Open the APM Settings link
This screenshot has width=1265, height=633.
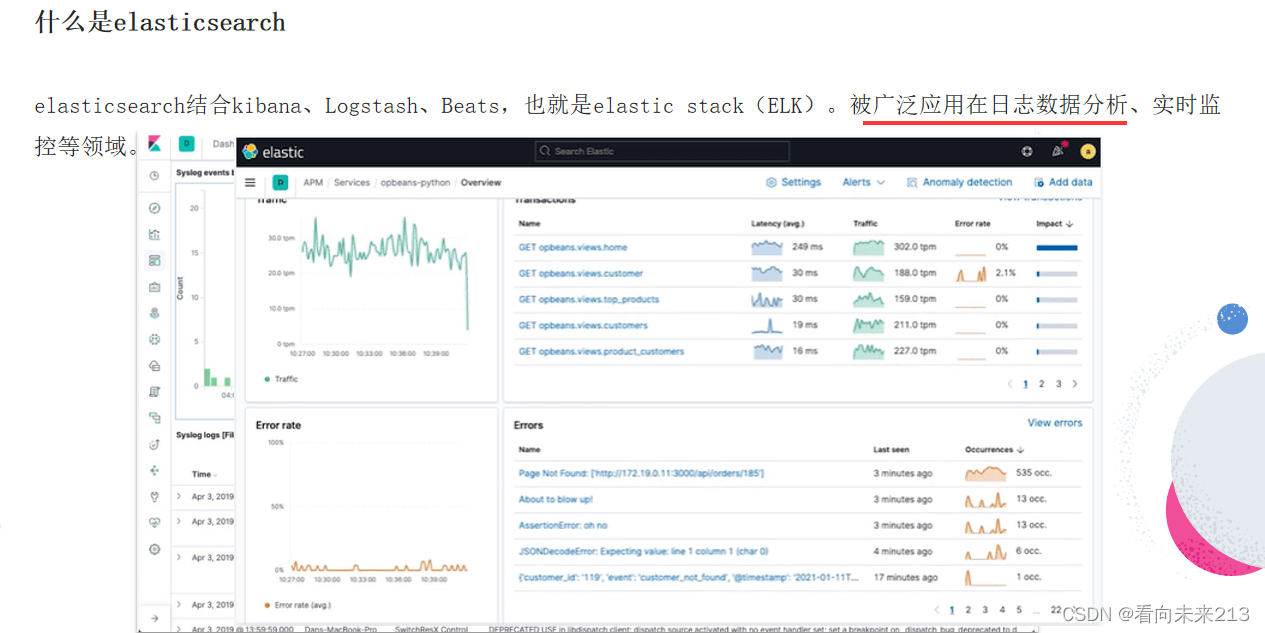click(x=793, y=183)
